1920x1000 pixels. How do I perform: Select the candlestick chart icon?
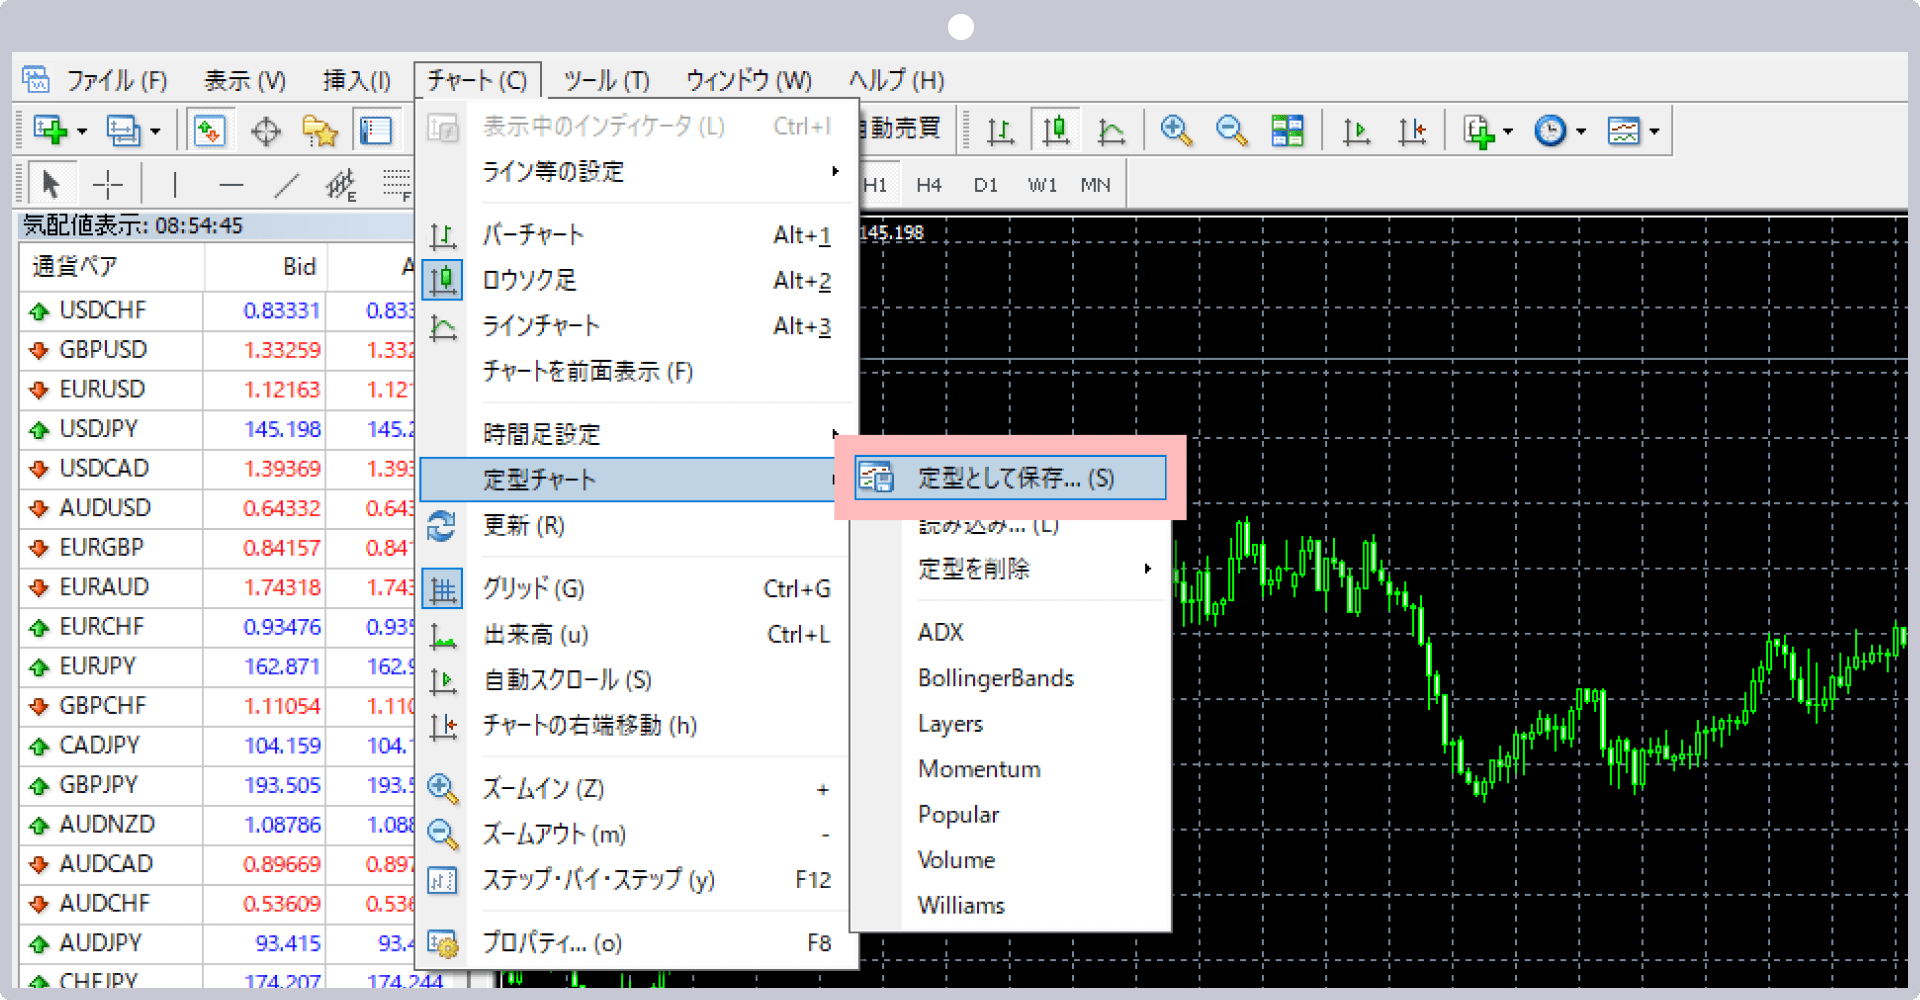coord(1055,129)
